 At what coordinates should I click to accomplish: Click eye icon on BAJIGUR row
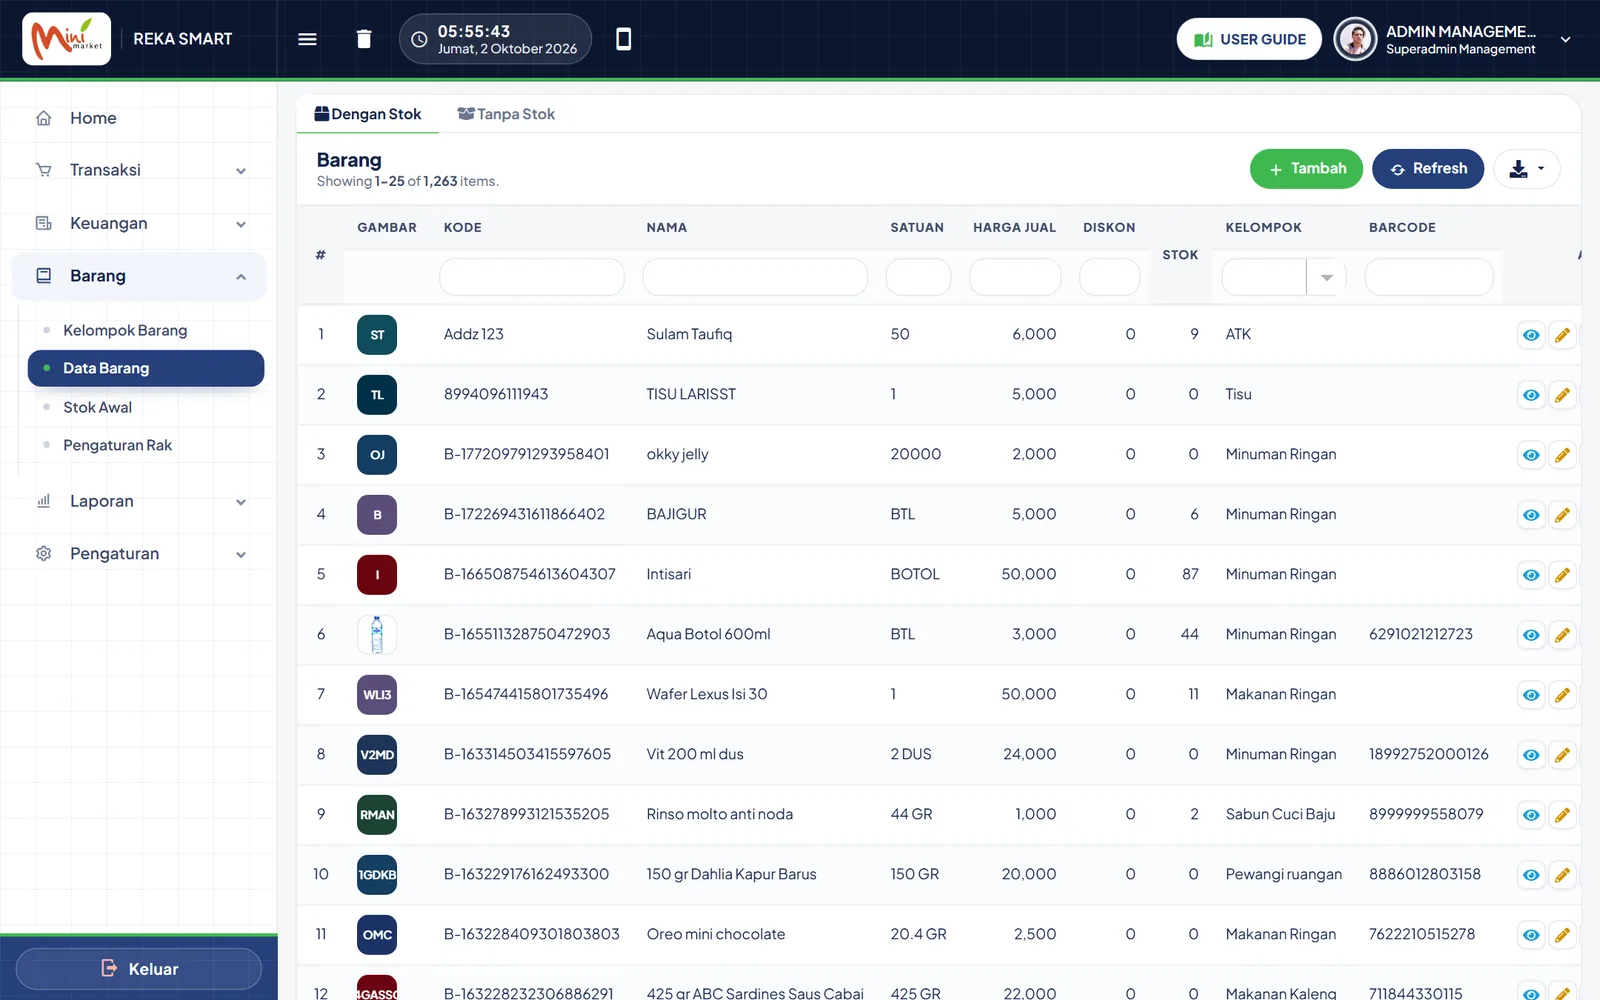click(x=1531, y=515)
